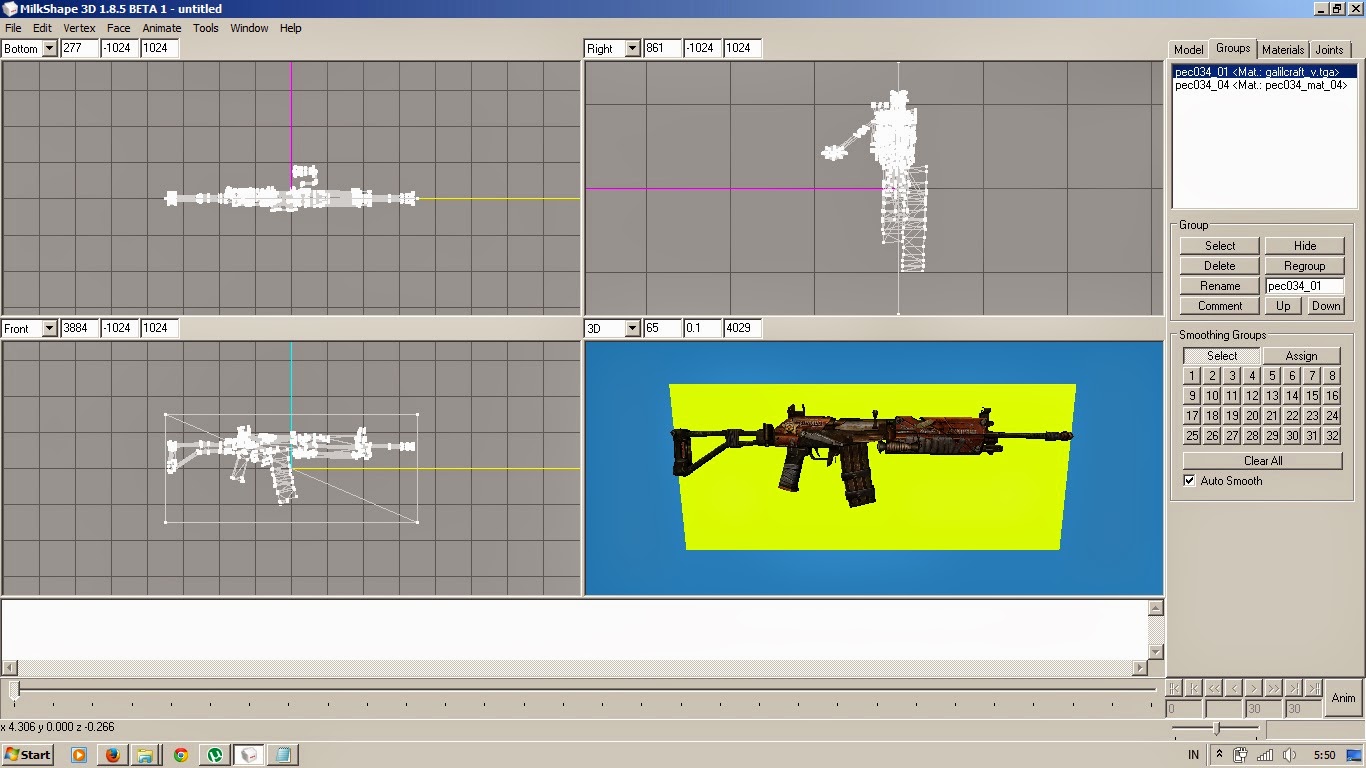This screenshot has height=768, width=1366.
Task: Click the Hide group button
Action: click(x=1305, y=246)
